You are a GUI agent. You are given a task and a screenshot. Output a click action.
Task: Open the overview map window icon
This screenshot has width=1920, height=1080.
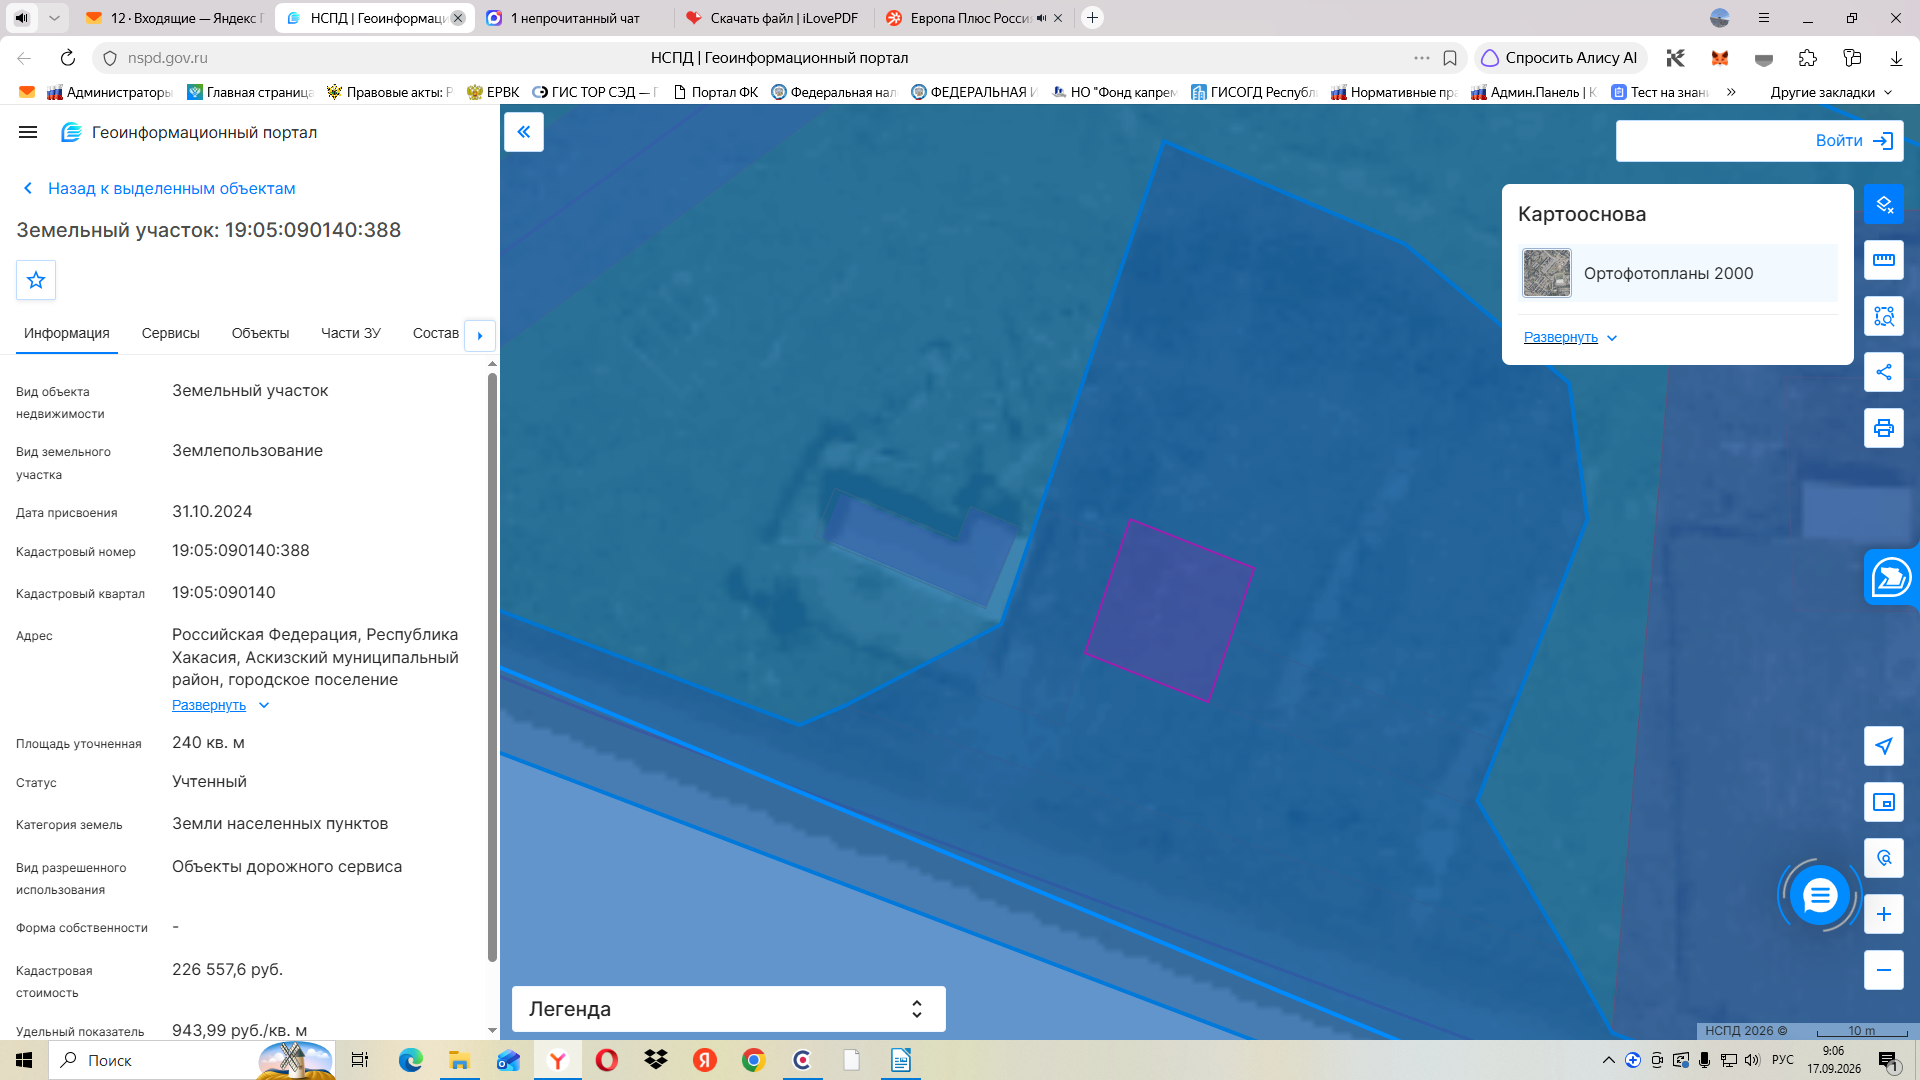point(1884,802)
